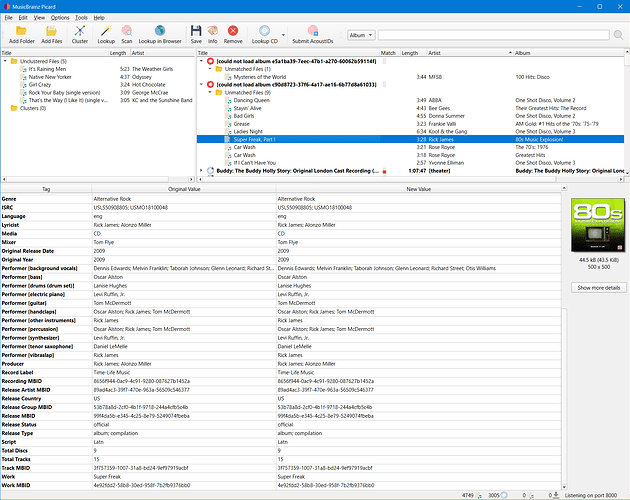The width and height of the screenshot is (630, 500).
Task: Click the Match column header
Action: [x=388, y=53]
